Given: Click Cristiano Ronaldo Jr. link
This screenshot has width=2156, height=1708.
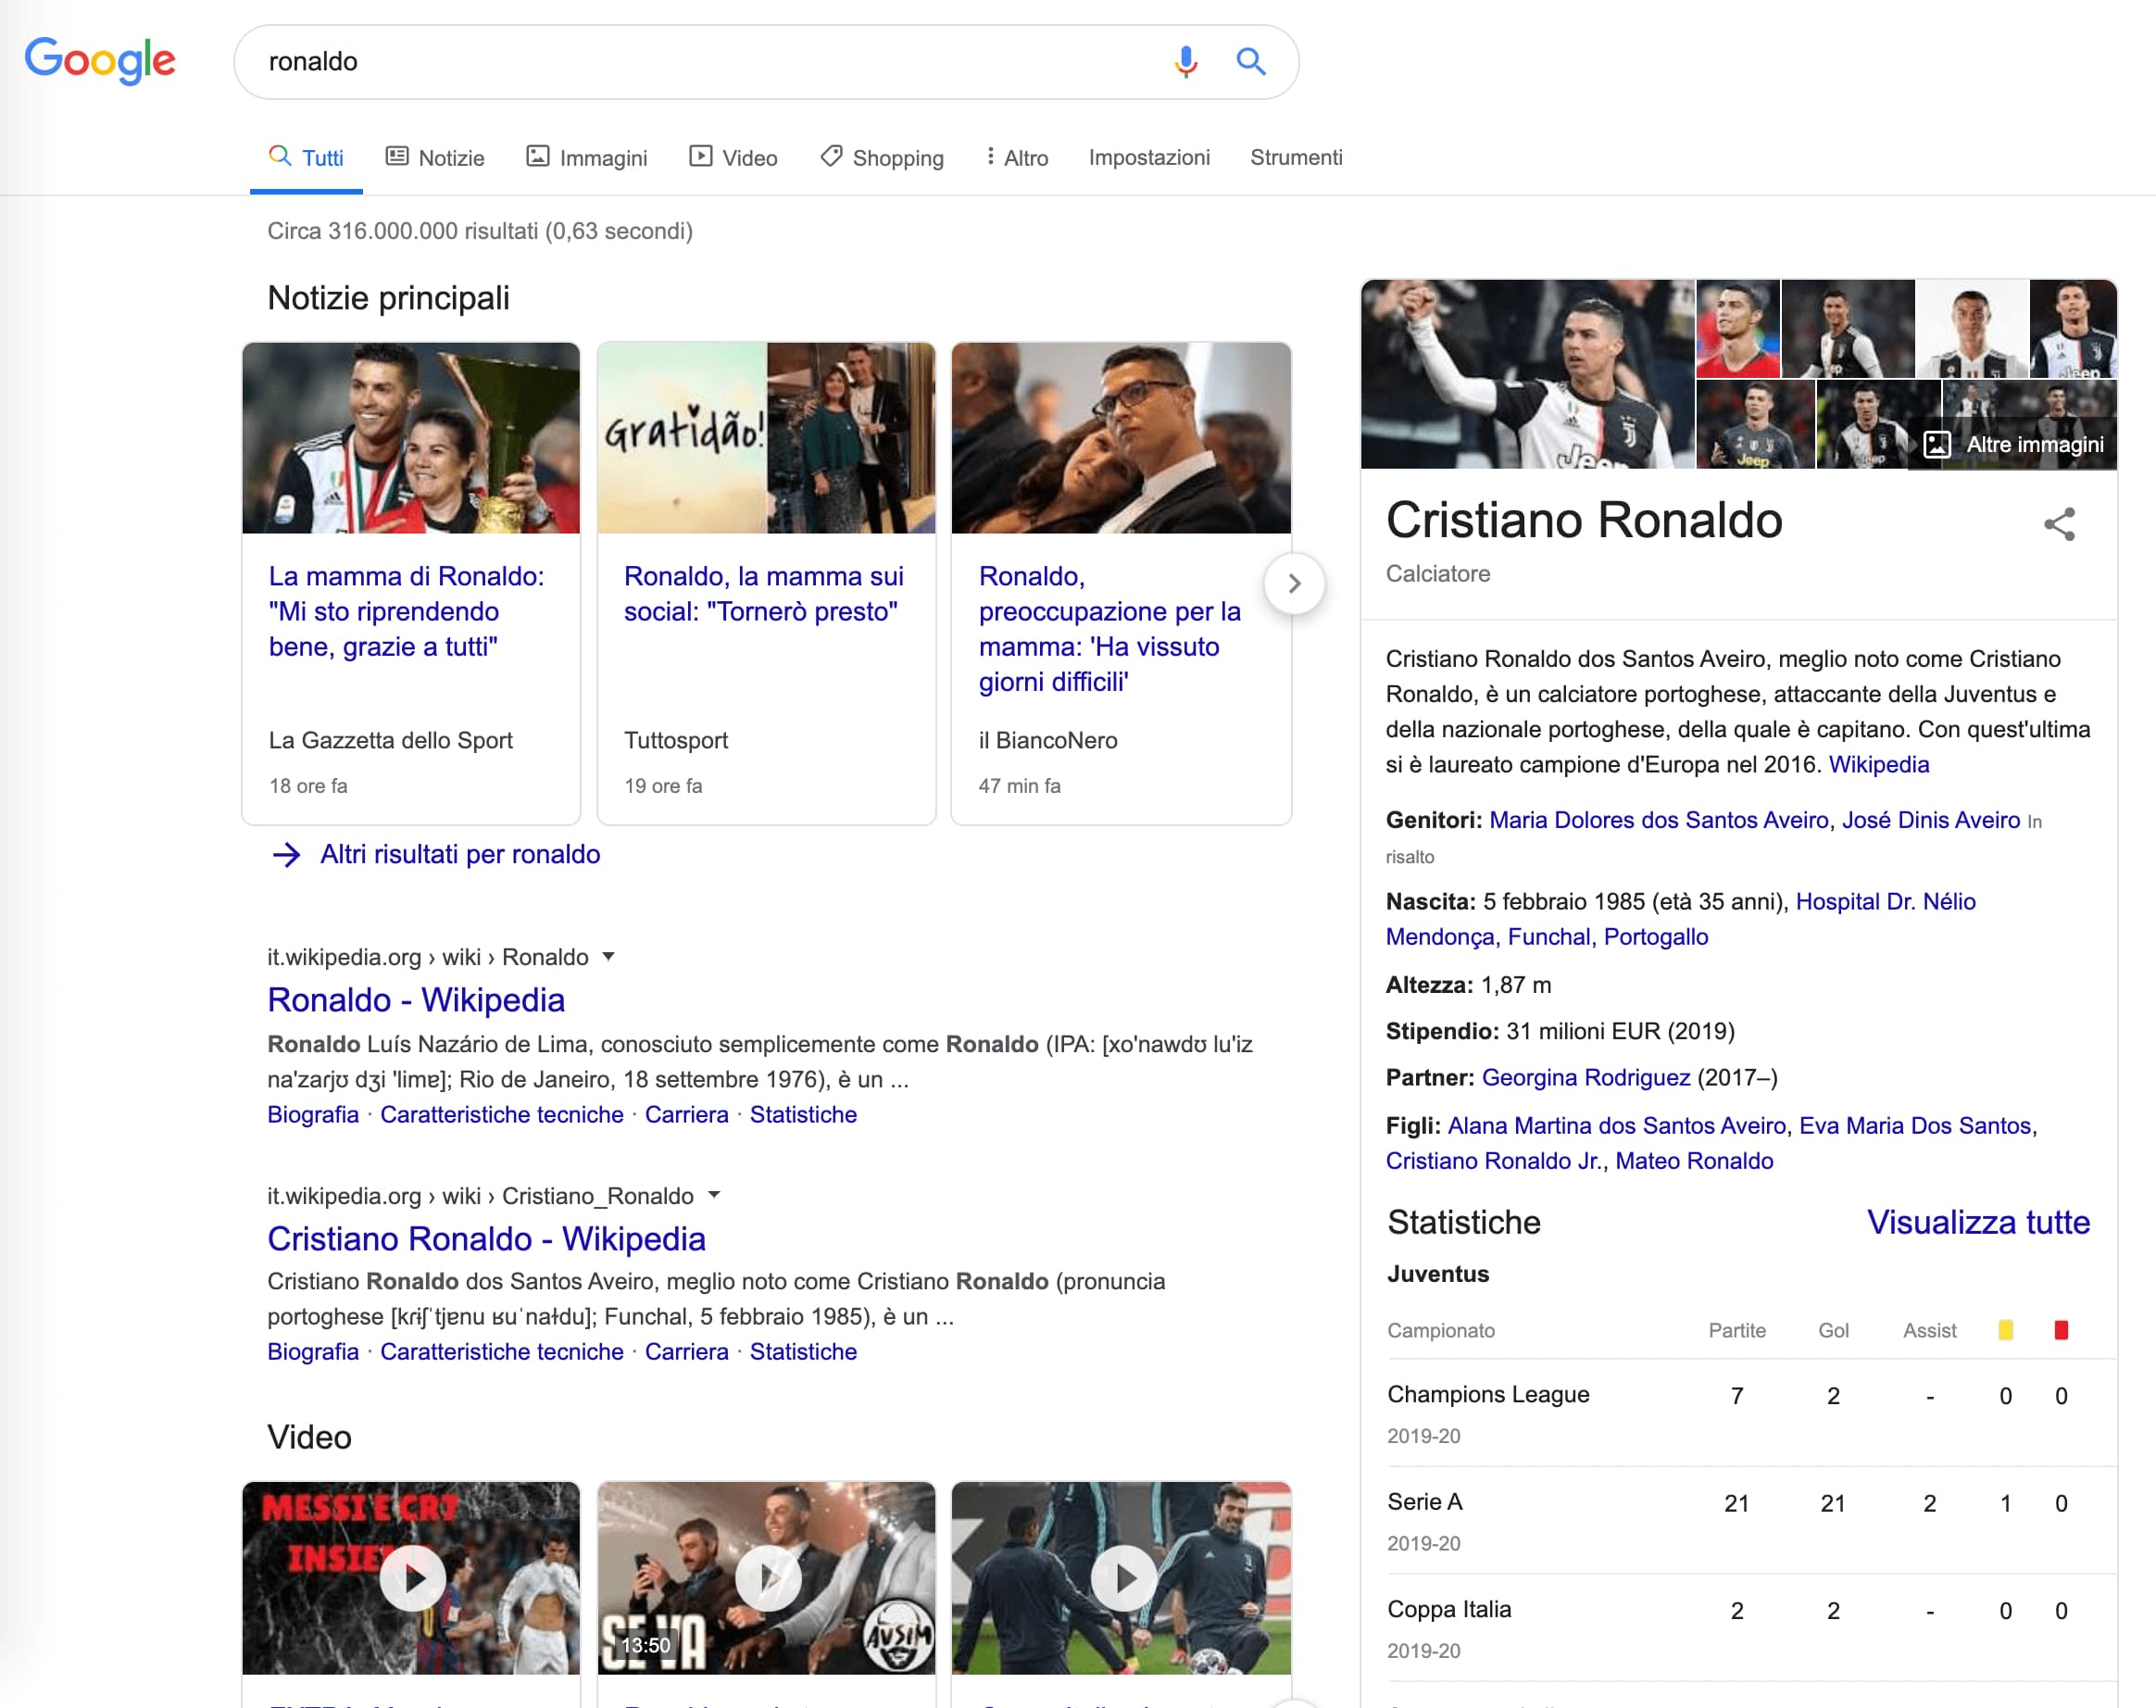Looking at the screenshot, I should [x=1493, y=1160].
